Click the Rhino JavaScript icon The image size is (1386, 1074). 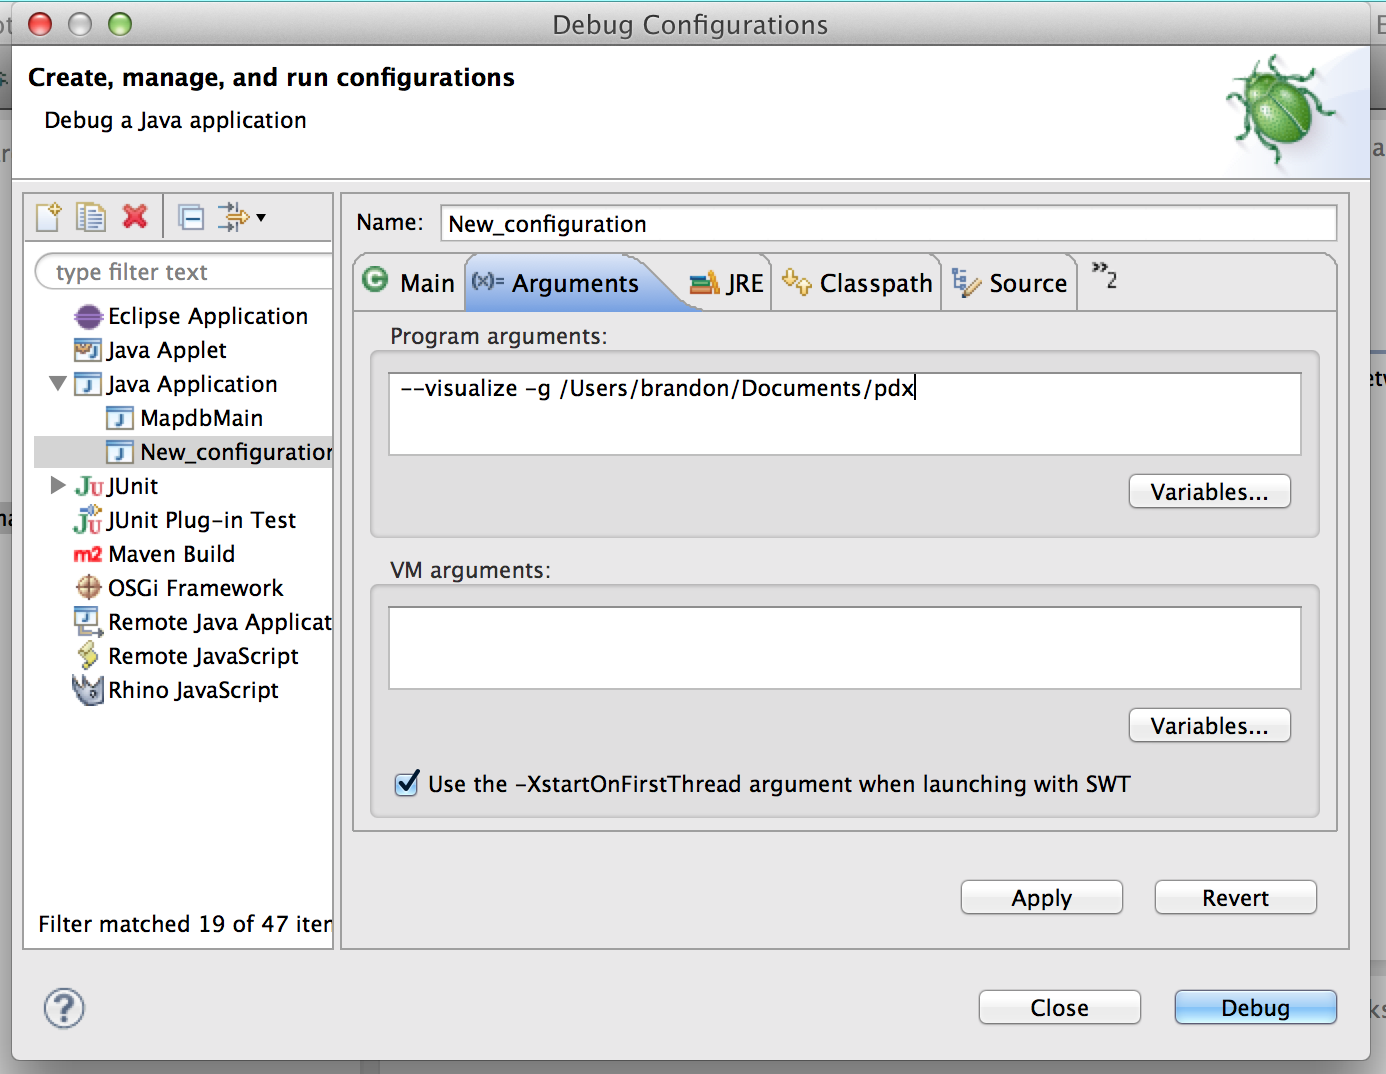pos(88,690)
